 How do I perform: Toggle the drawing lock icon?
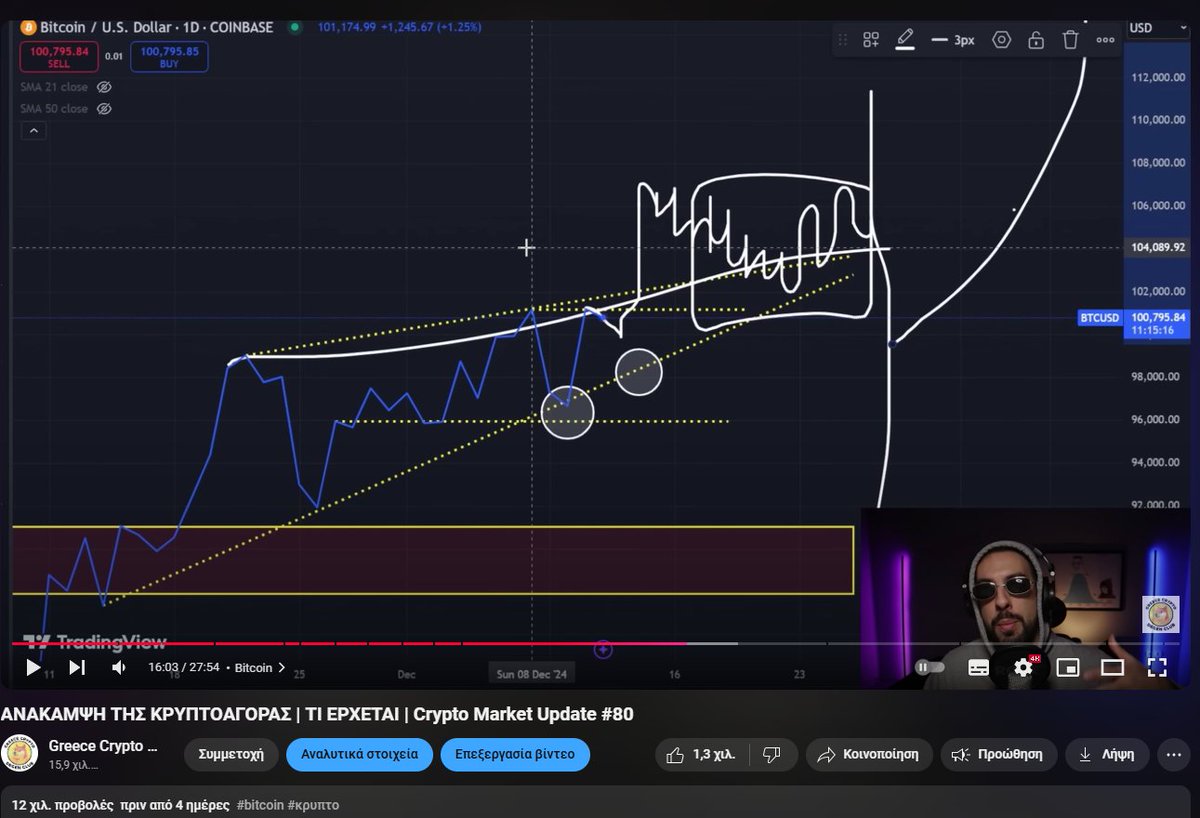coord(1036,40)
